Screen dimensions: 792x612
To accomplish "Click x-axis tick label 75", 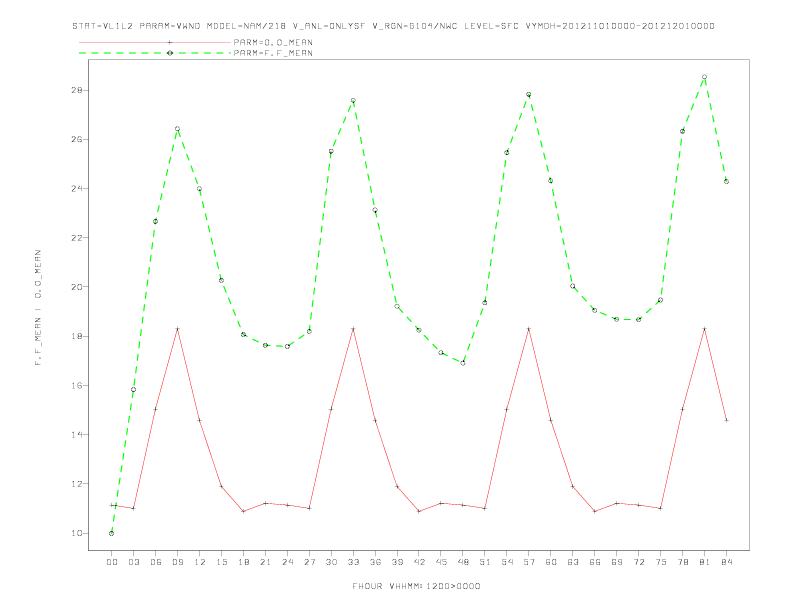I will (661, 562).
